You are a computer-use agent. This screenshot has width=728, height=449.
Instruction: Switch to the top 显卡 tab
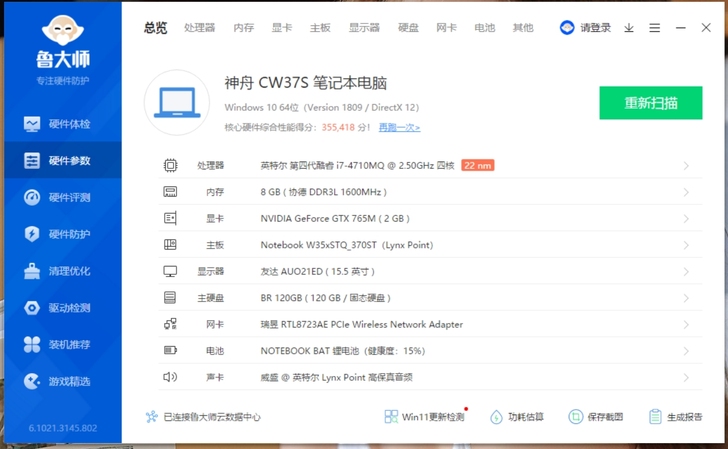coord(282,28)
